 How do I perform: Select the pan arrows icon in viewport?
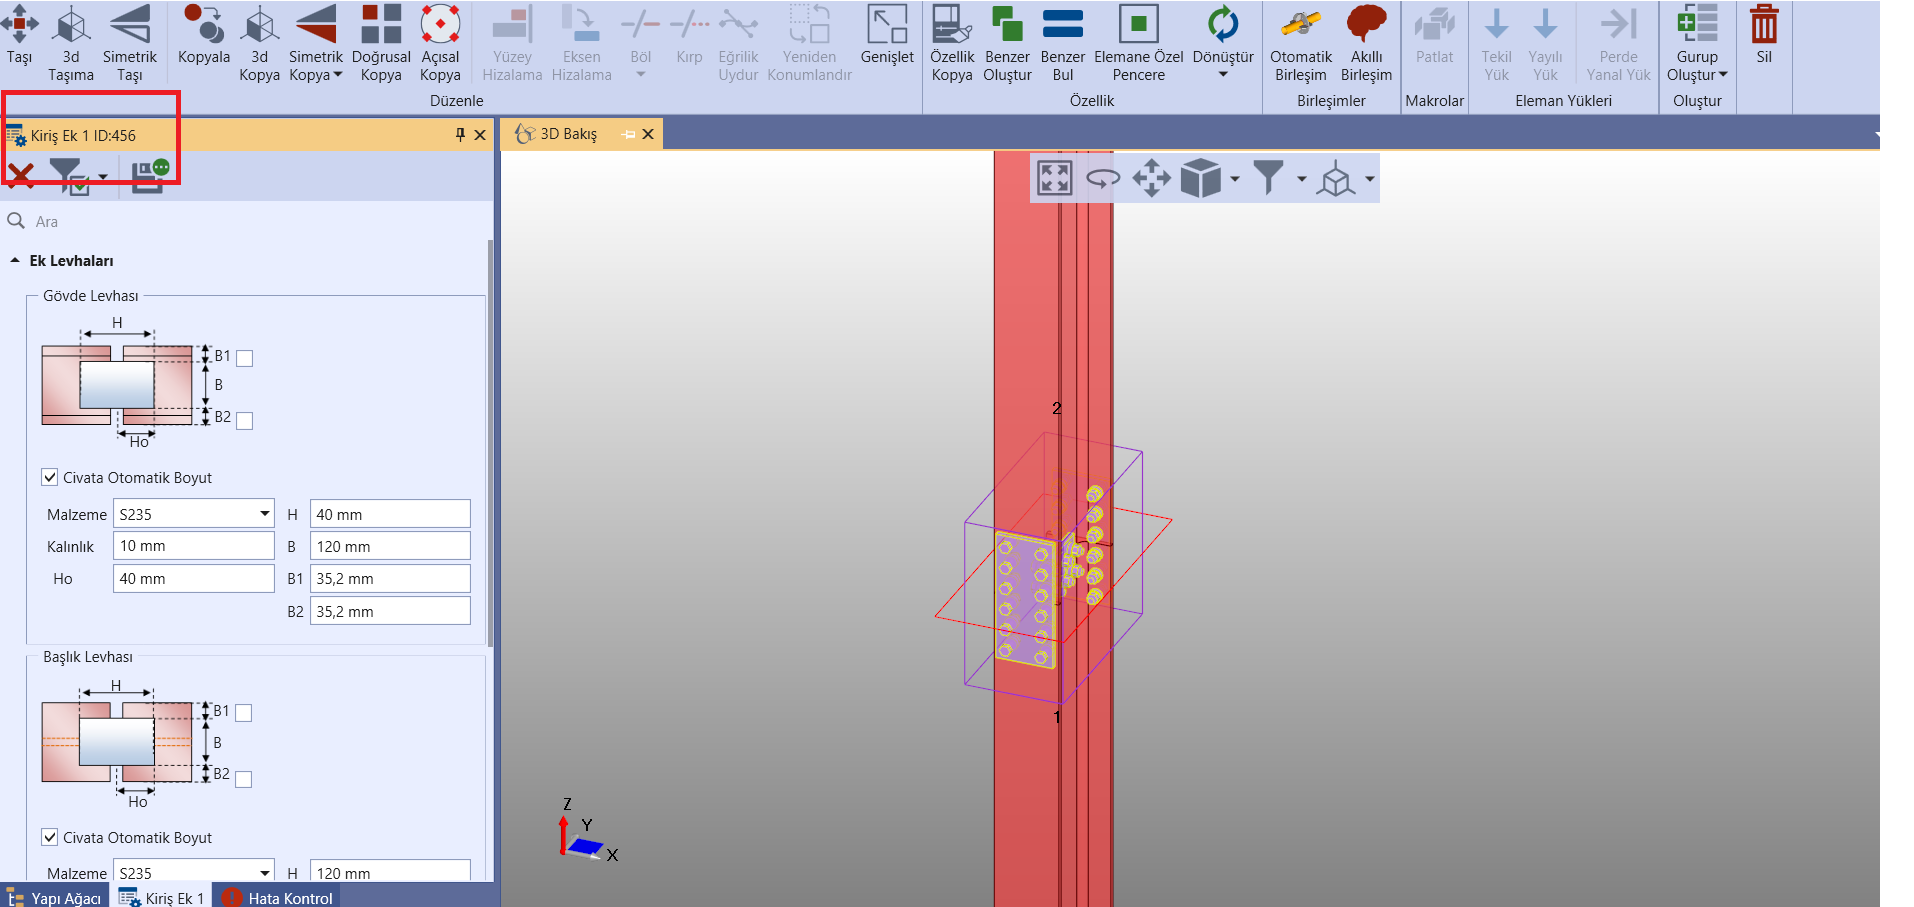click(1151, 179)
